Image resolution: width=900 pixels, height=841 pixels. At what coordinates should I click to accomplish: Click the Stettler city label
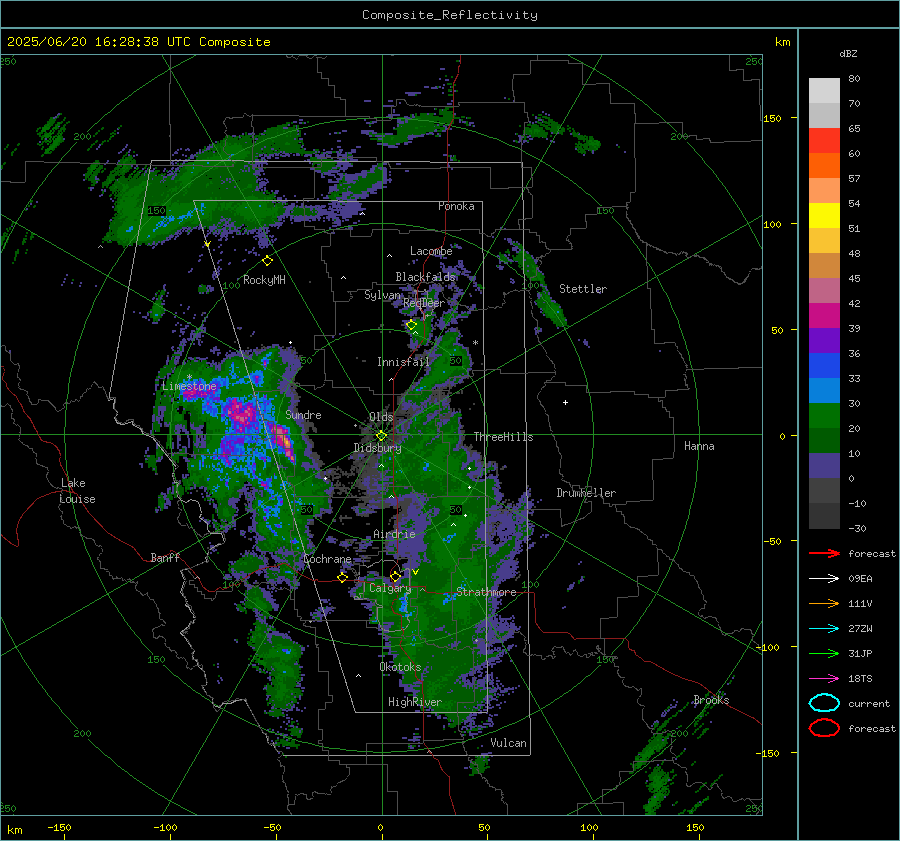pos(583,289)
